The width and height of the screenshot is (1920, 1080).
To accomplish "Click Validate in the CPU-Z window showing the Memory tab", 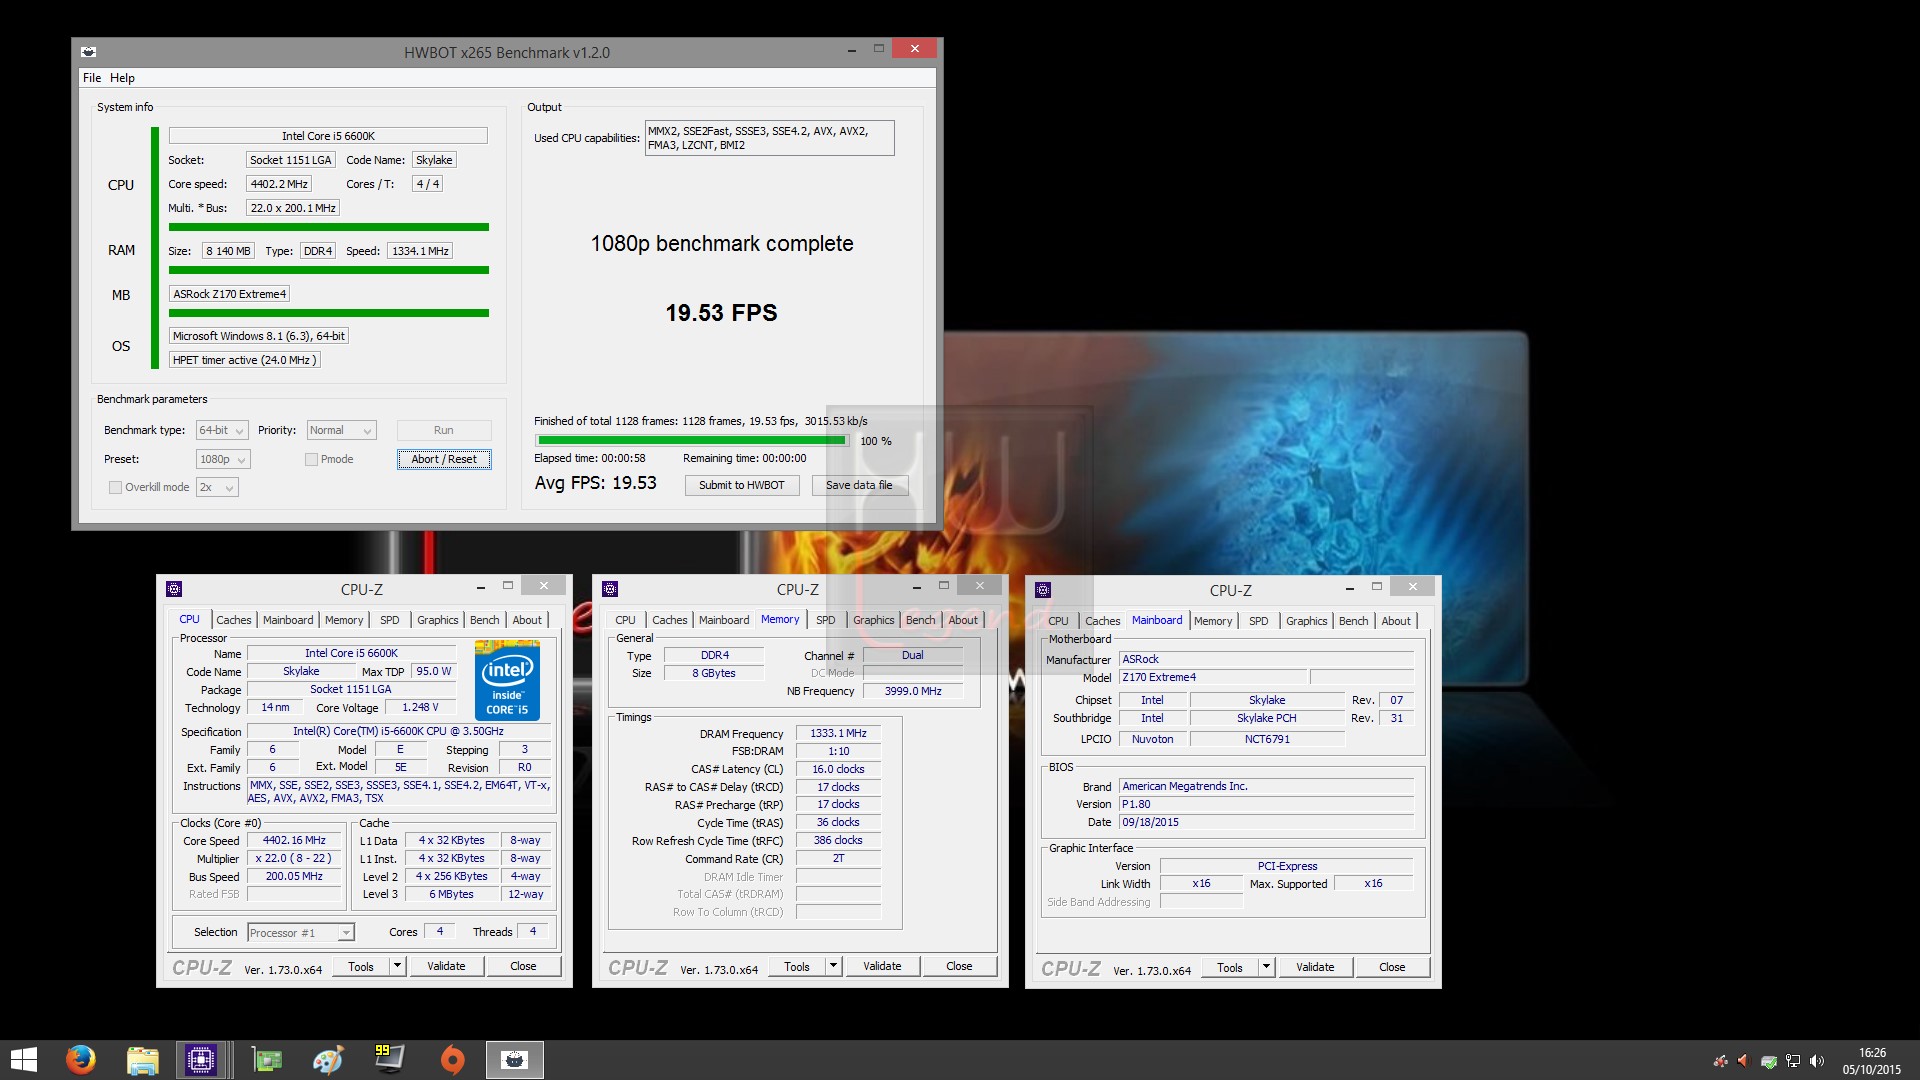I will 882,966.
